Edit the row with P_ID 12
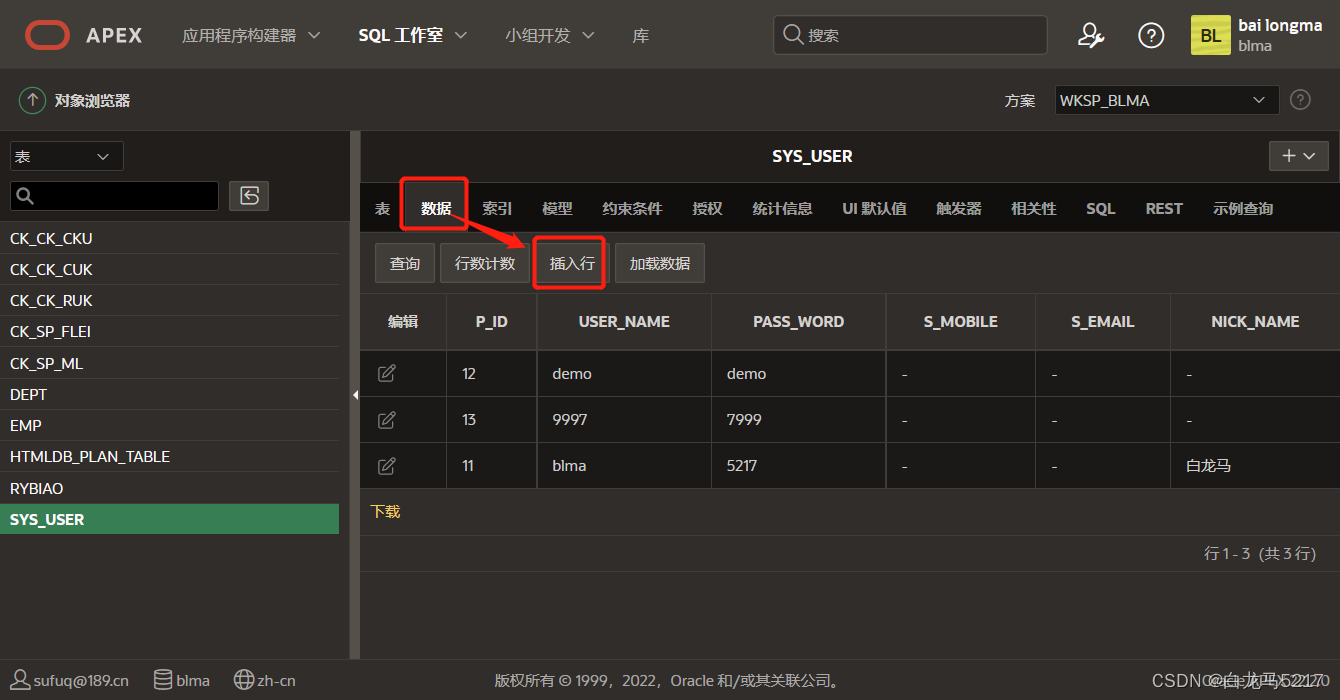 [x=387, y=373]
